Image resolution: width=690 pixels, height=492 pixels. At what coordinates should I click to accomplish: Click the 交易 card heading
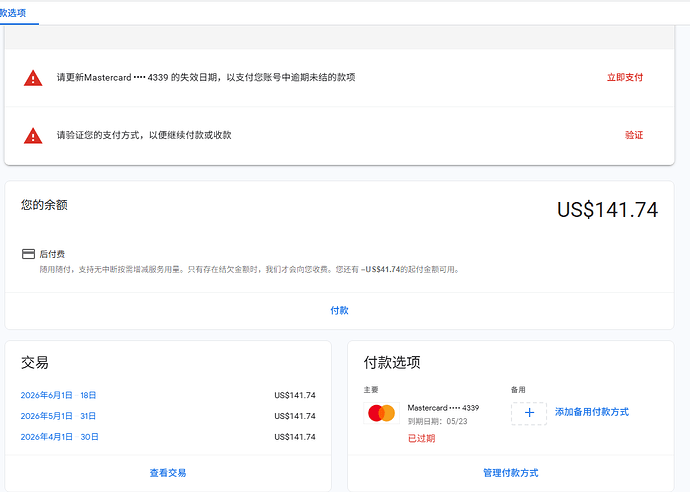(35, 363)
